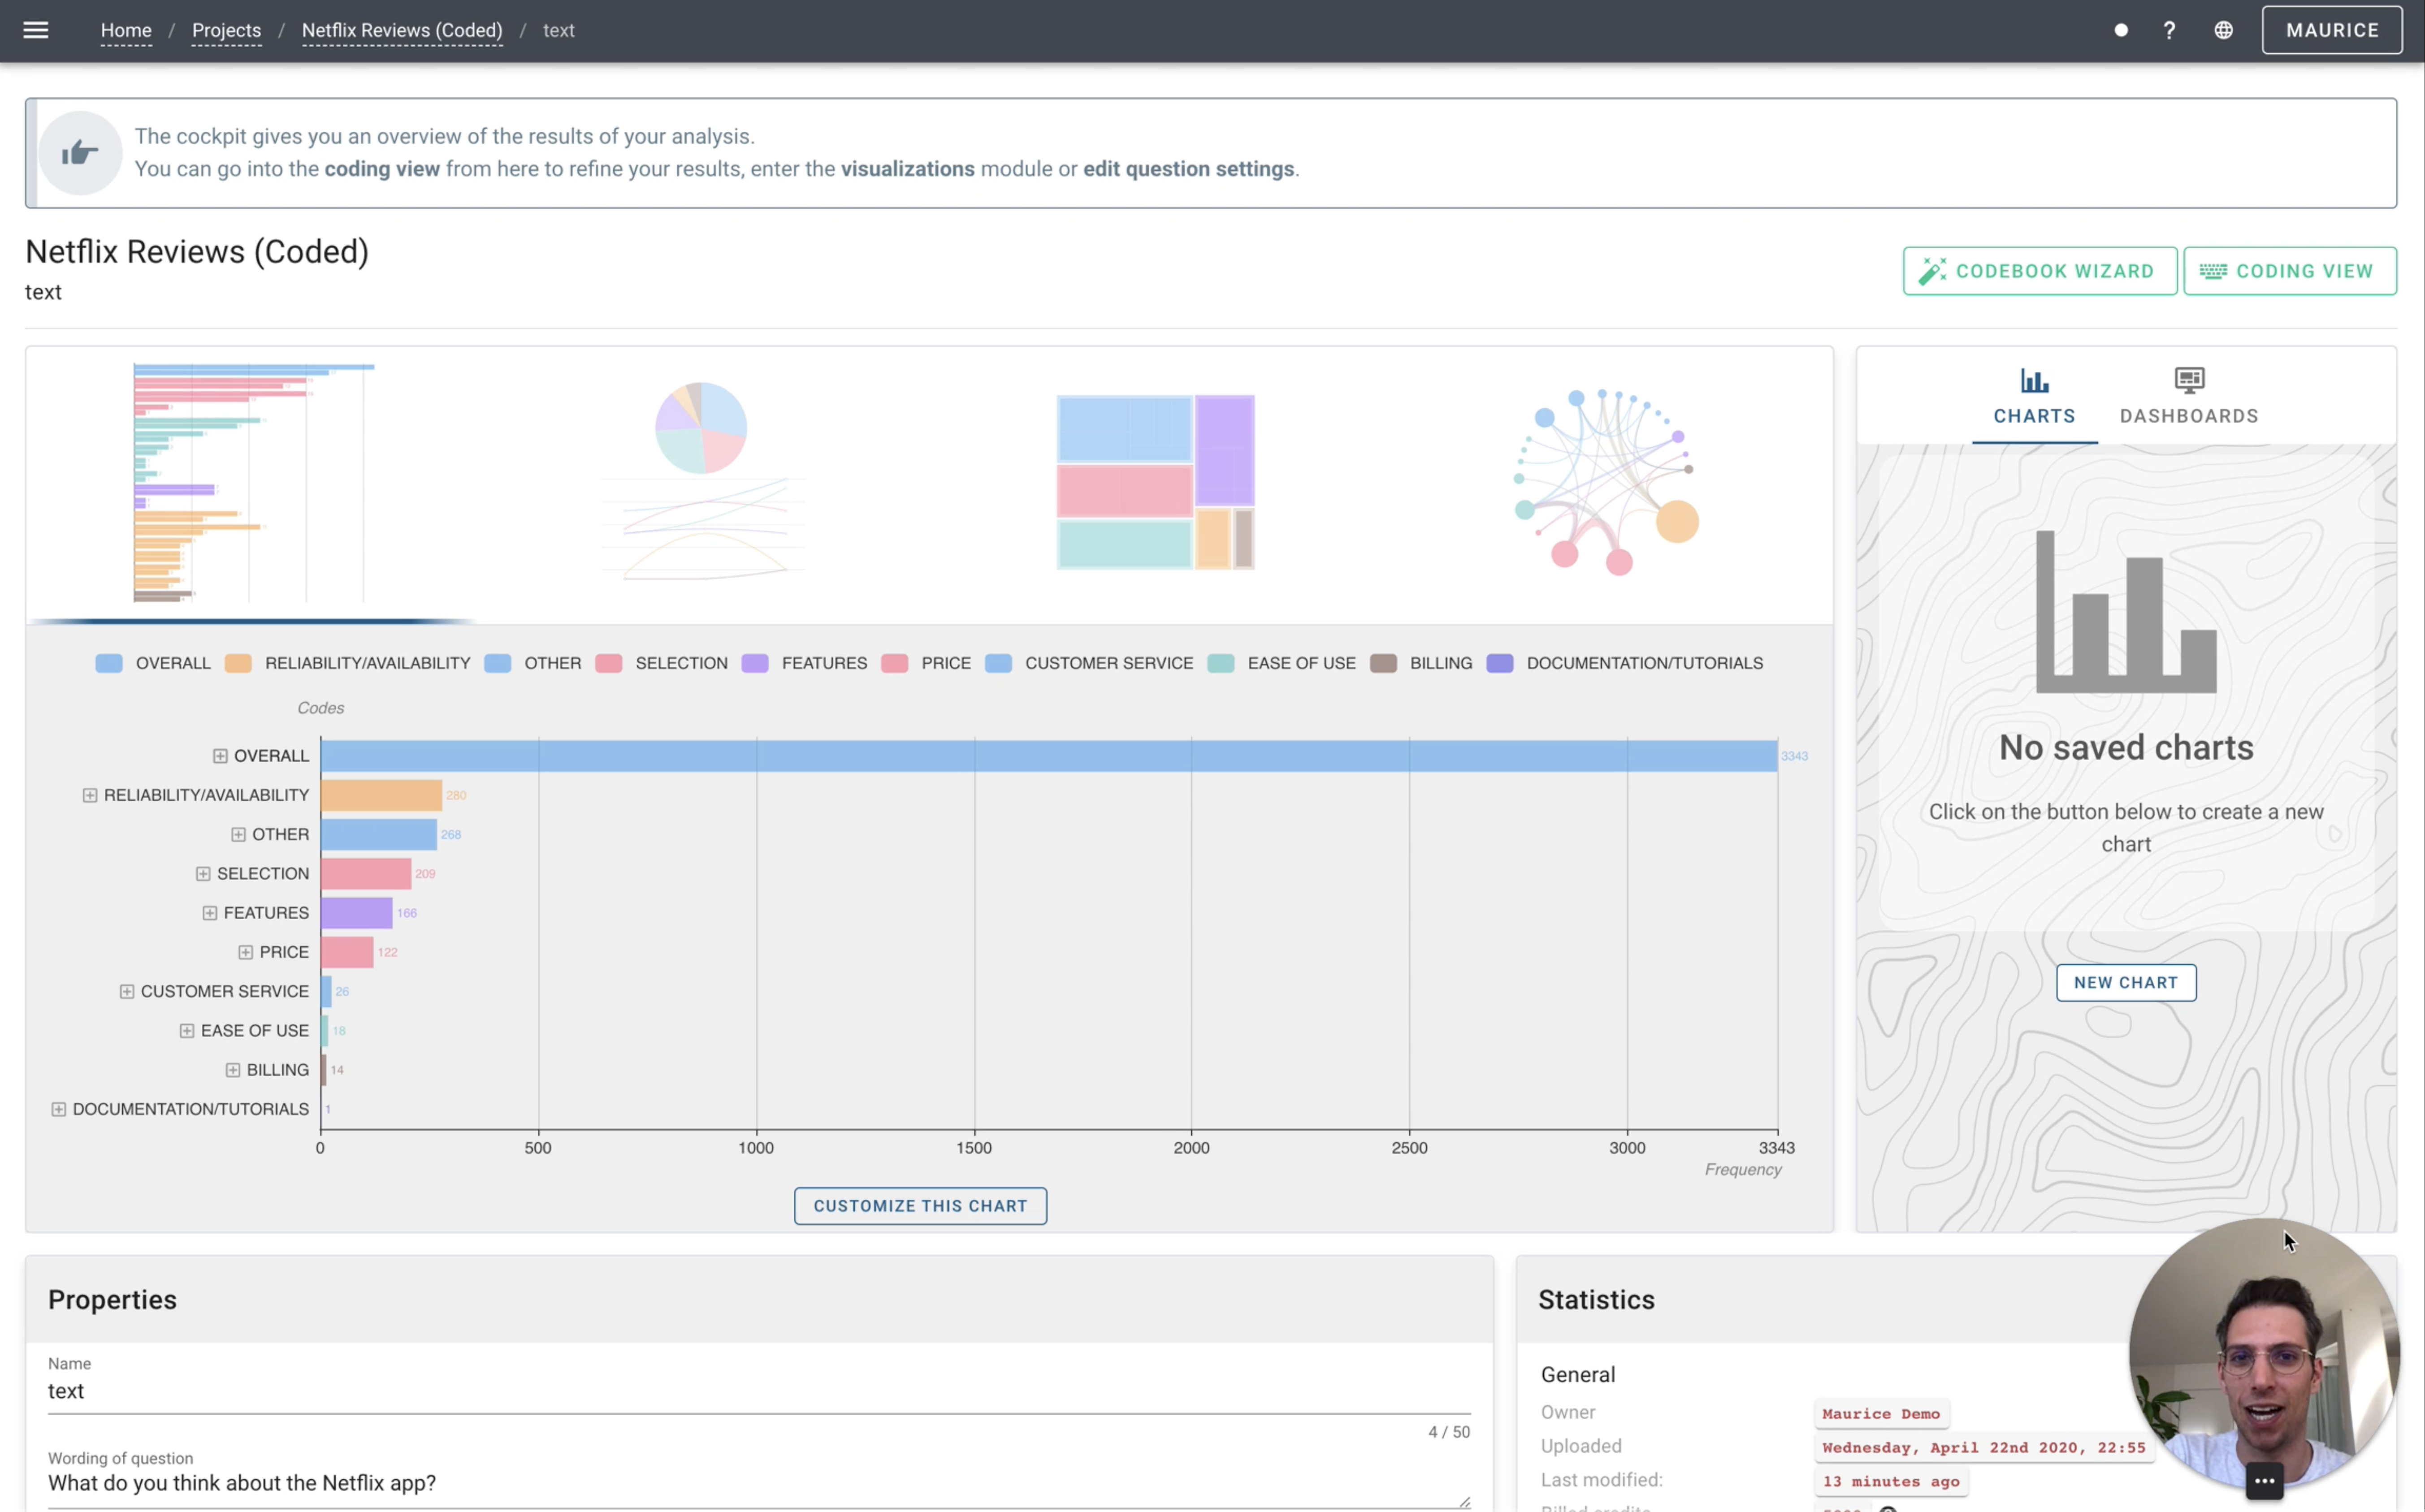The height and width of the screenshot is (1512, 2425).
Task: Expand the DOCUMENTATION/TUTORIALS code row
Action: (x=59, y=1109)
